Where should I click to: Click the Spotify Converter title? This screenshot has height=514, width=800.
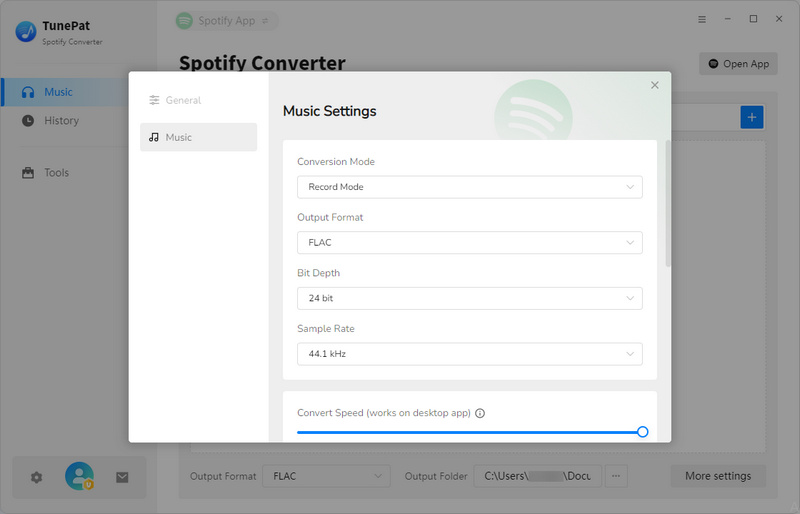[262, 62]
